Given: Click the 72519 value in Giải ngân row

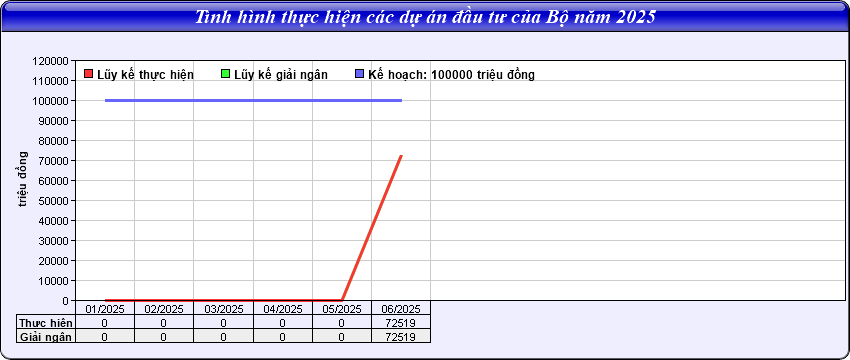Looking at the screenshot, I should coord(401,337).
